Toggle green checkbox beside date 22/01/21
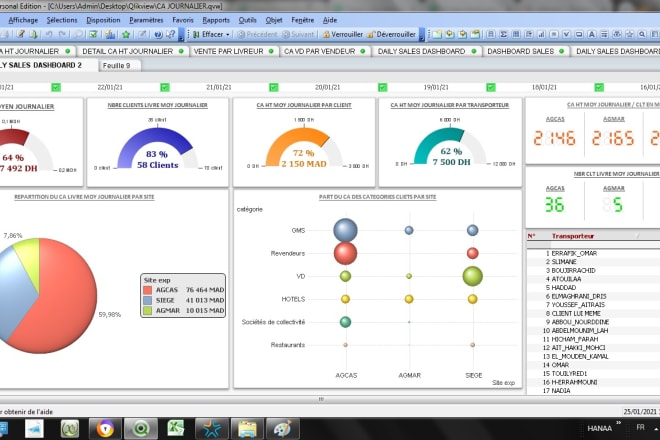Image resolution: width=660 pixels, height=440 pixels. click(165, 87)
